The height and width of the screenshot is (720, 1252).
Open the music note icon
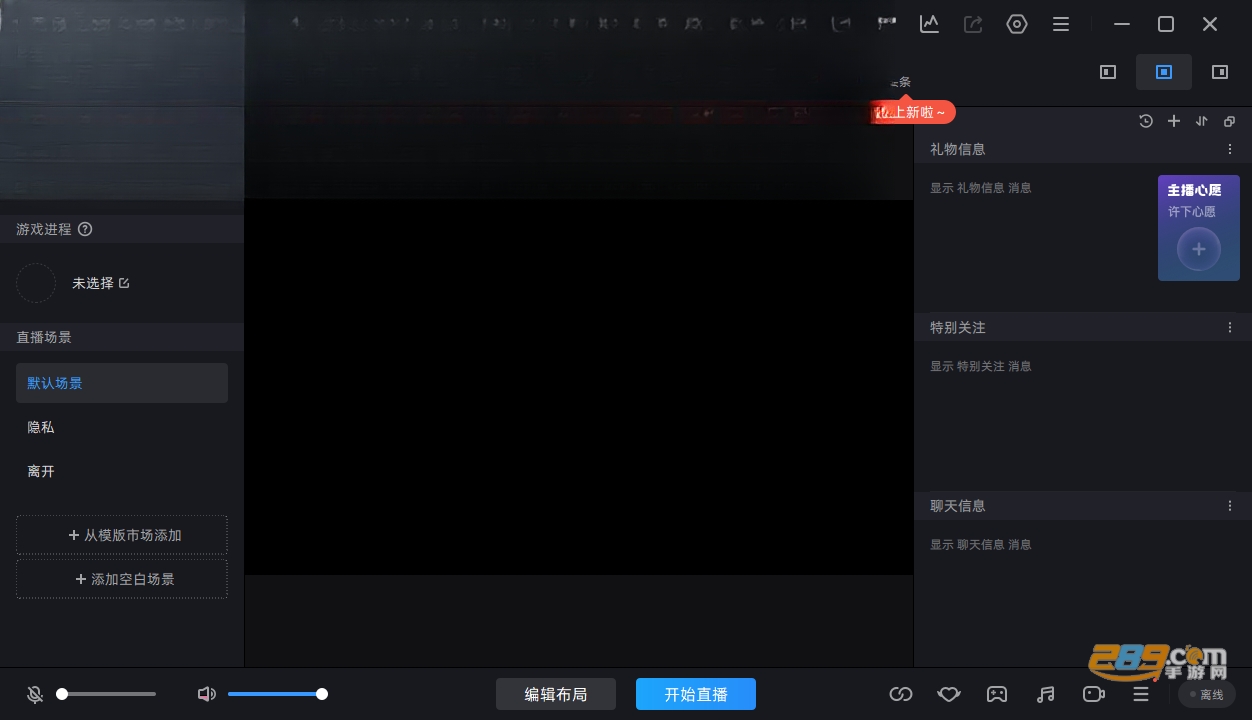coord(1045,694)
